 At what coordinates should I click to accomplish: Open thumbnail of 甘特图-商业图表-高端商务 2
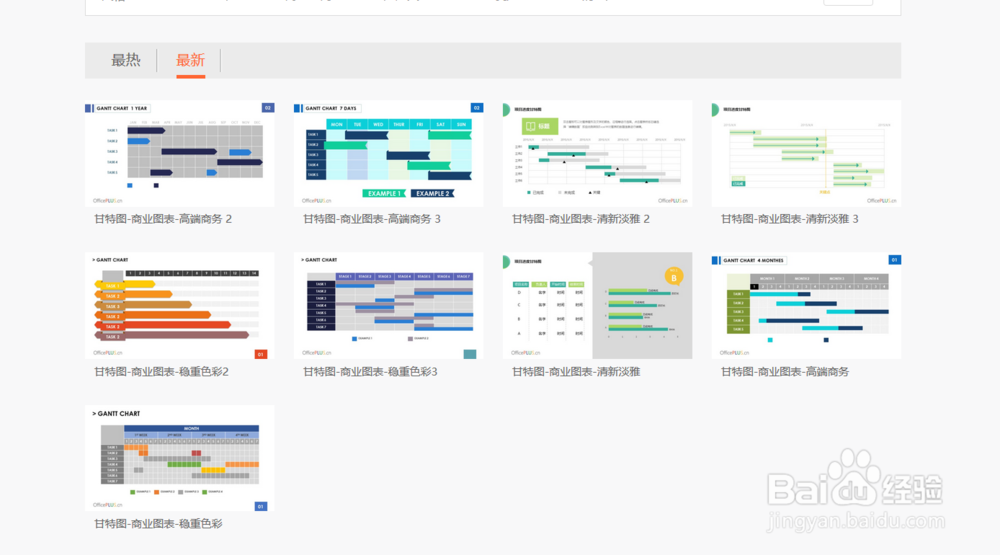(x=180, y=153)
